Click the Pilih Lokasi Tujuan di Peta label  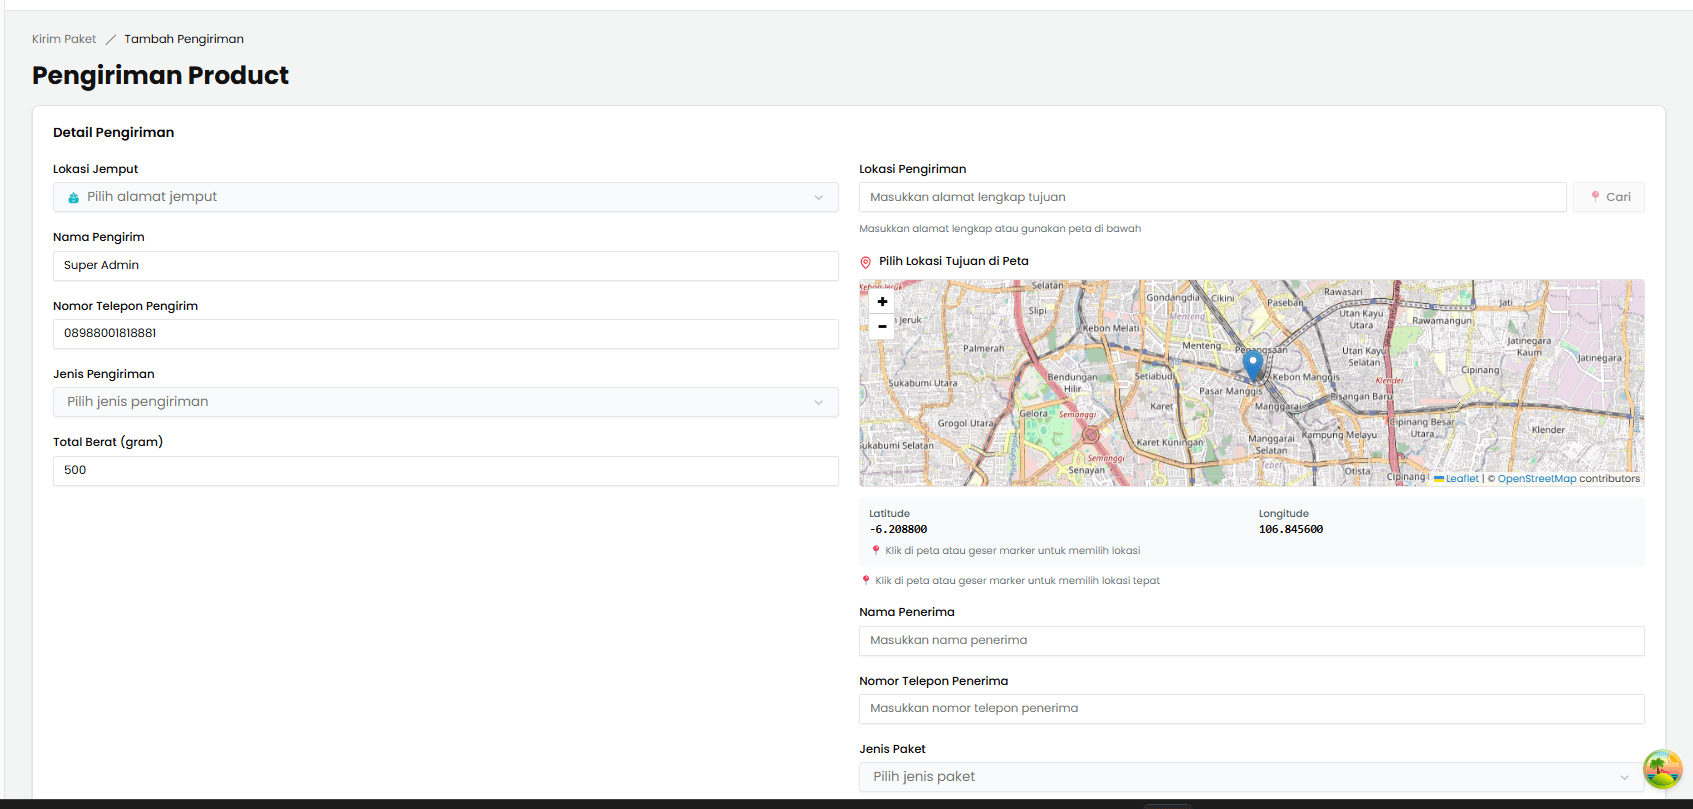(x=953, y=261)
